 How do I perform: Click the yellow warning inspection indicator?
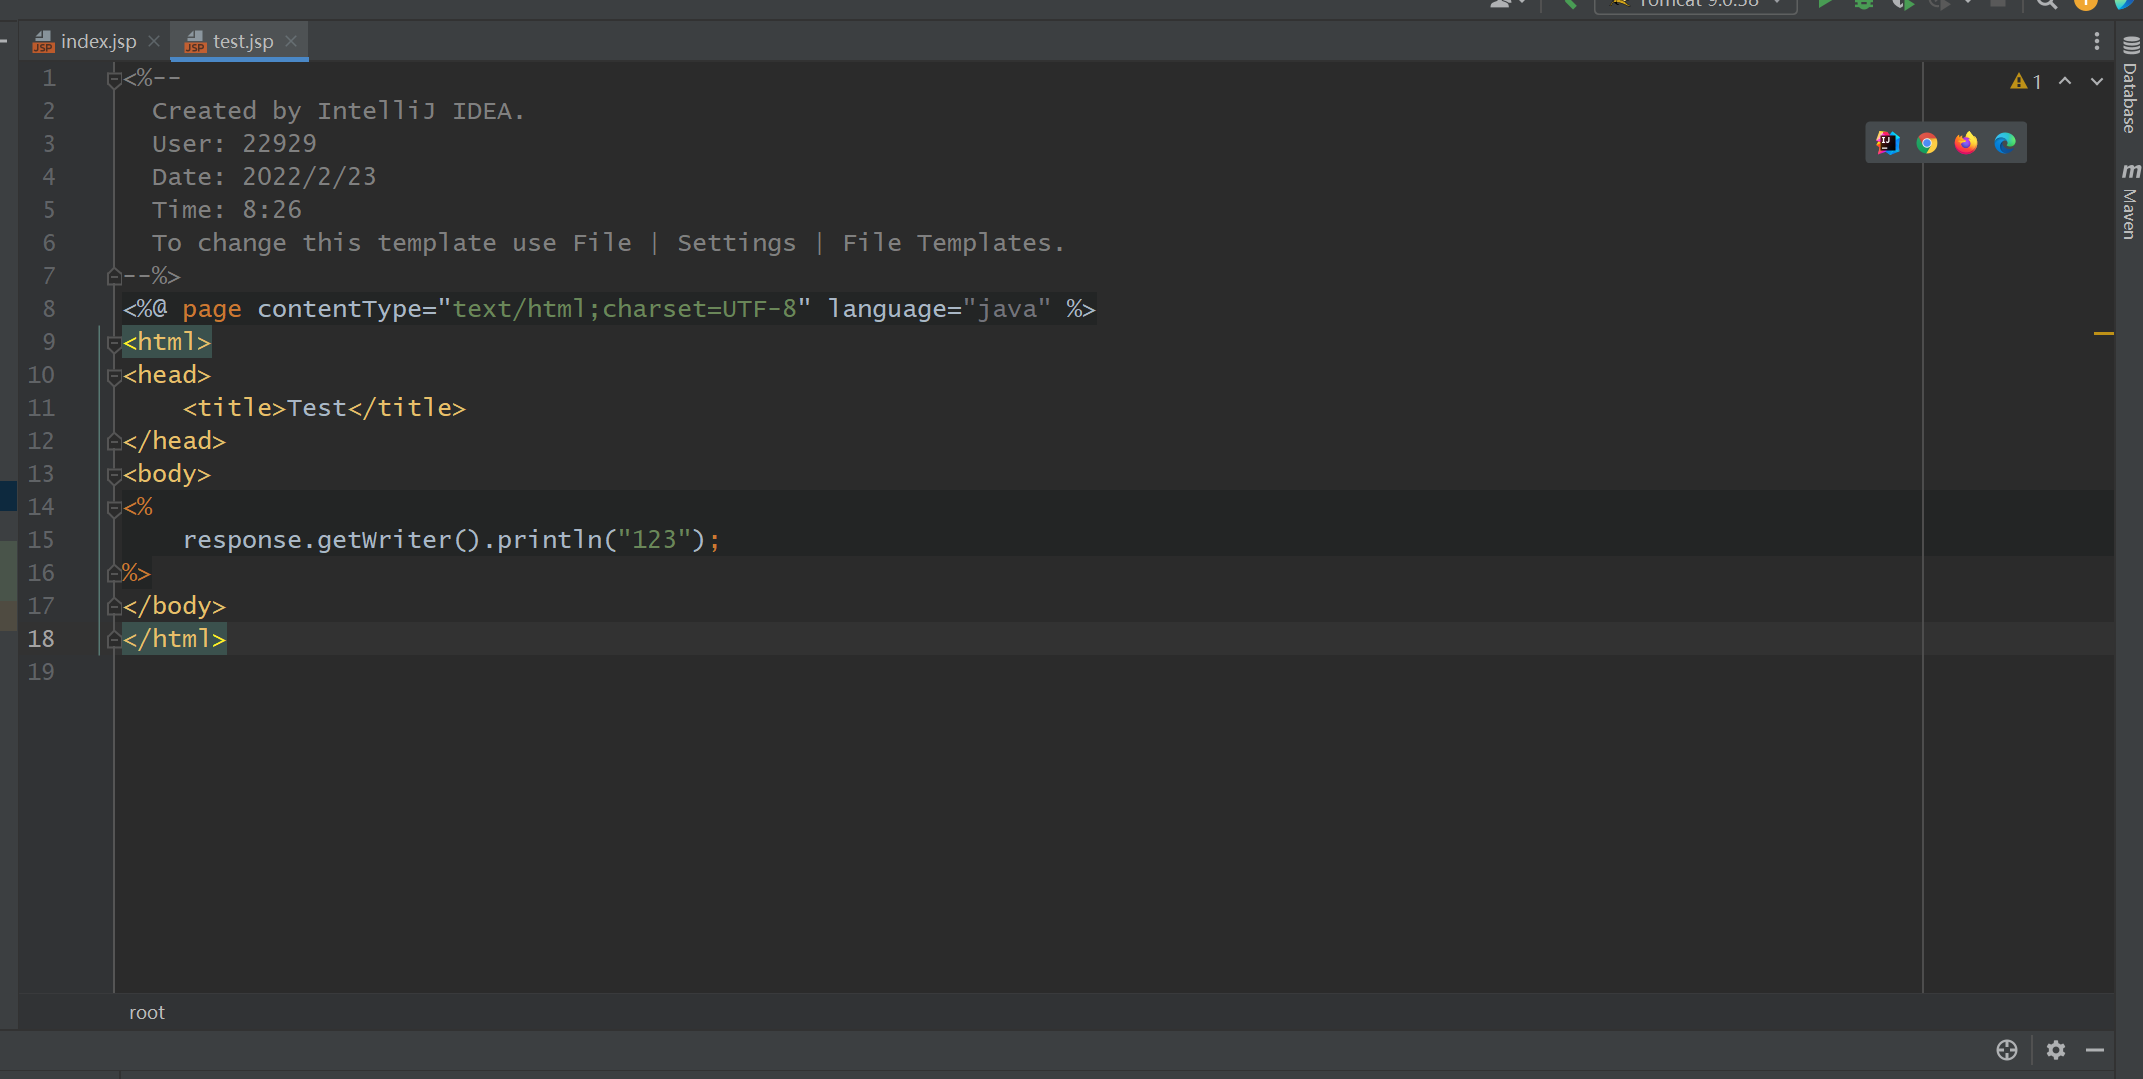2026,82
